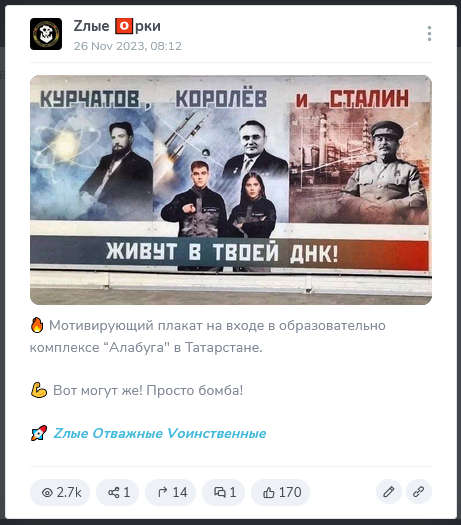Copy the post link via chain icon
Screen dimensions: 461x525
[x=418, y=492]
